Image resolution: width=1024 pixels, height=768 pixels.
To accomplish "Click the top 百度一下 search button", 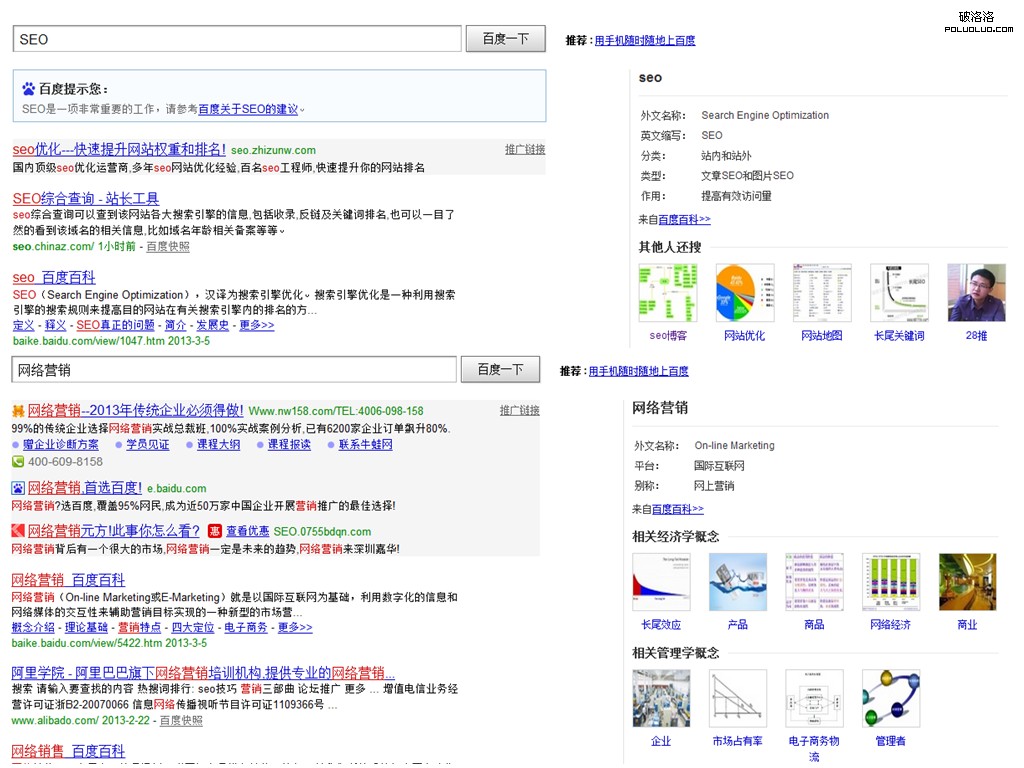I will tap(505, 39).
